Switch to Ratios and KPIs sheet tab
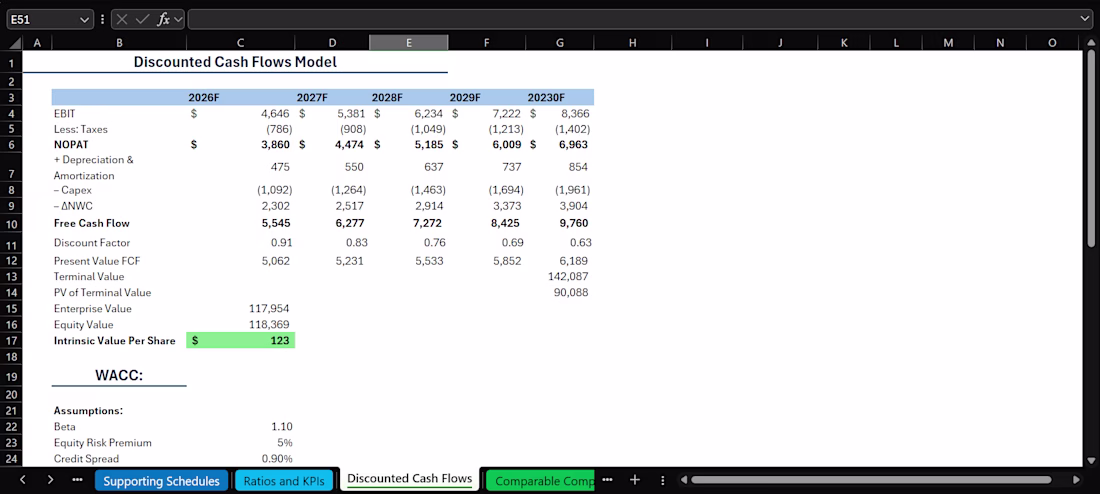Screen dimensions: 1100x494 click(x=284, y=481)
